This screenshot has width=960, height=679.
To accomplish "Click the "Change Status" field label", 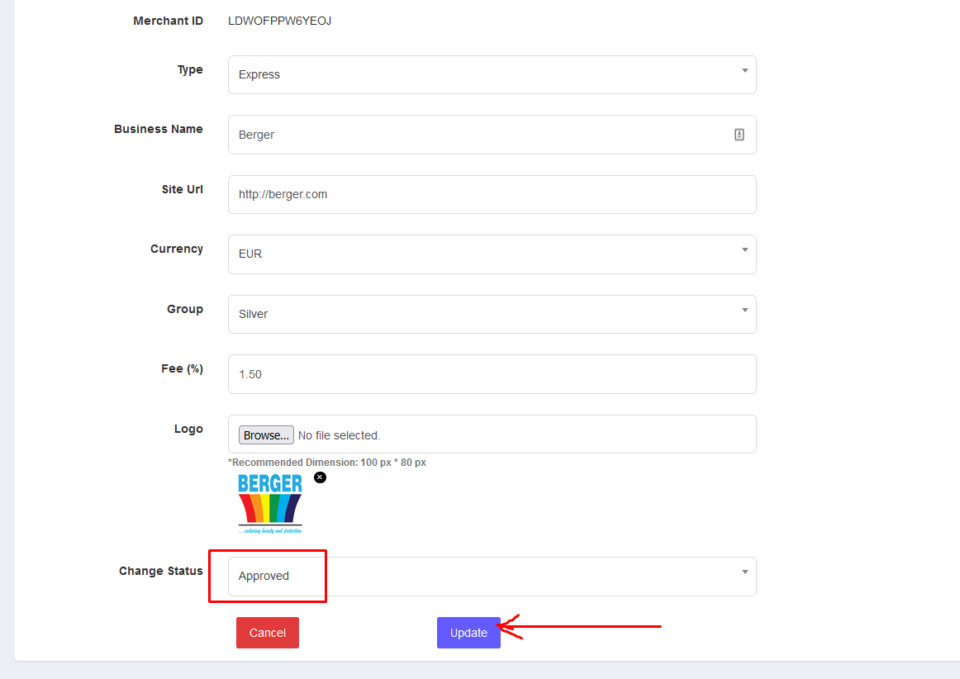I will point(160,571).
